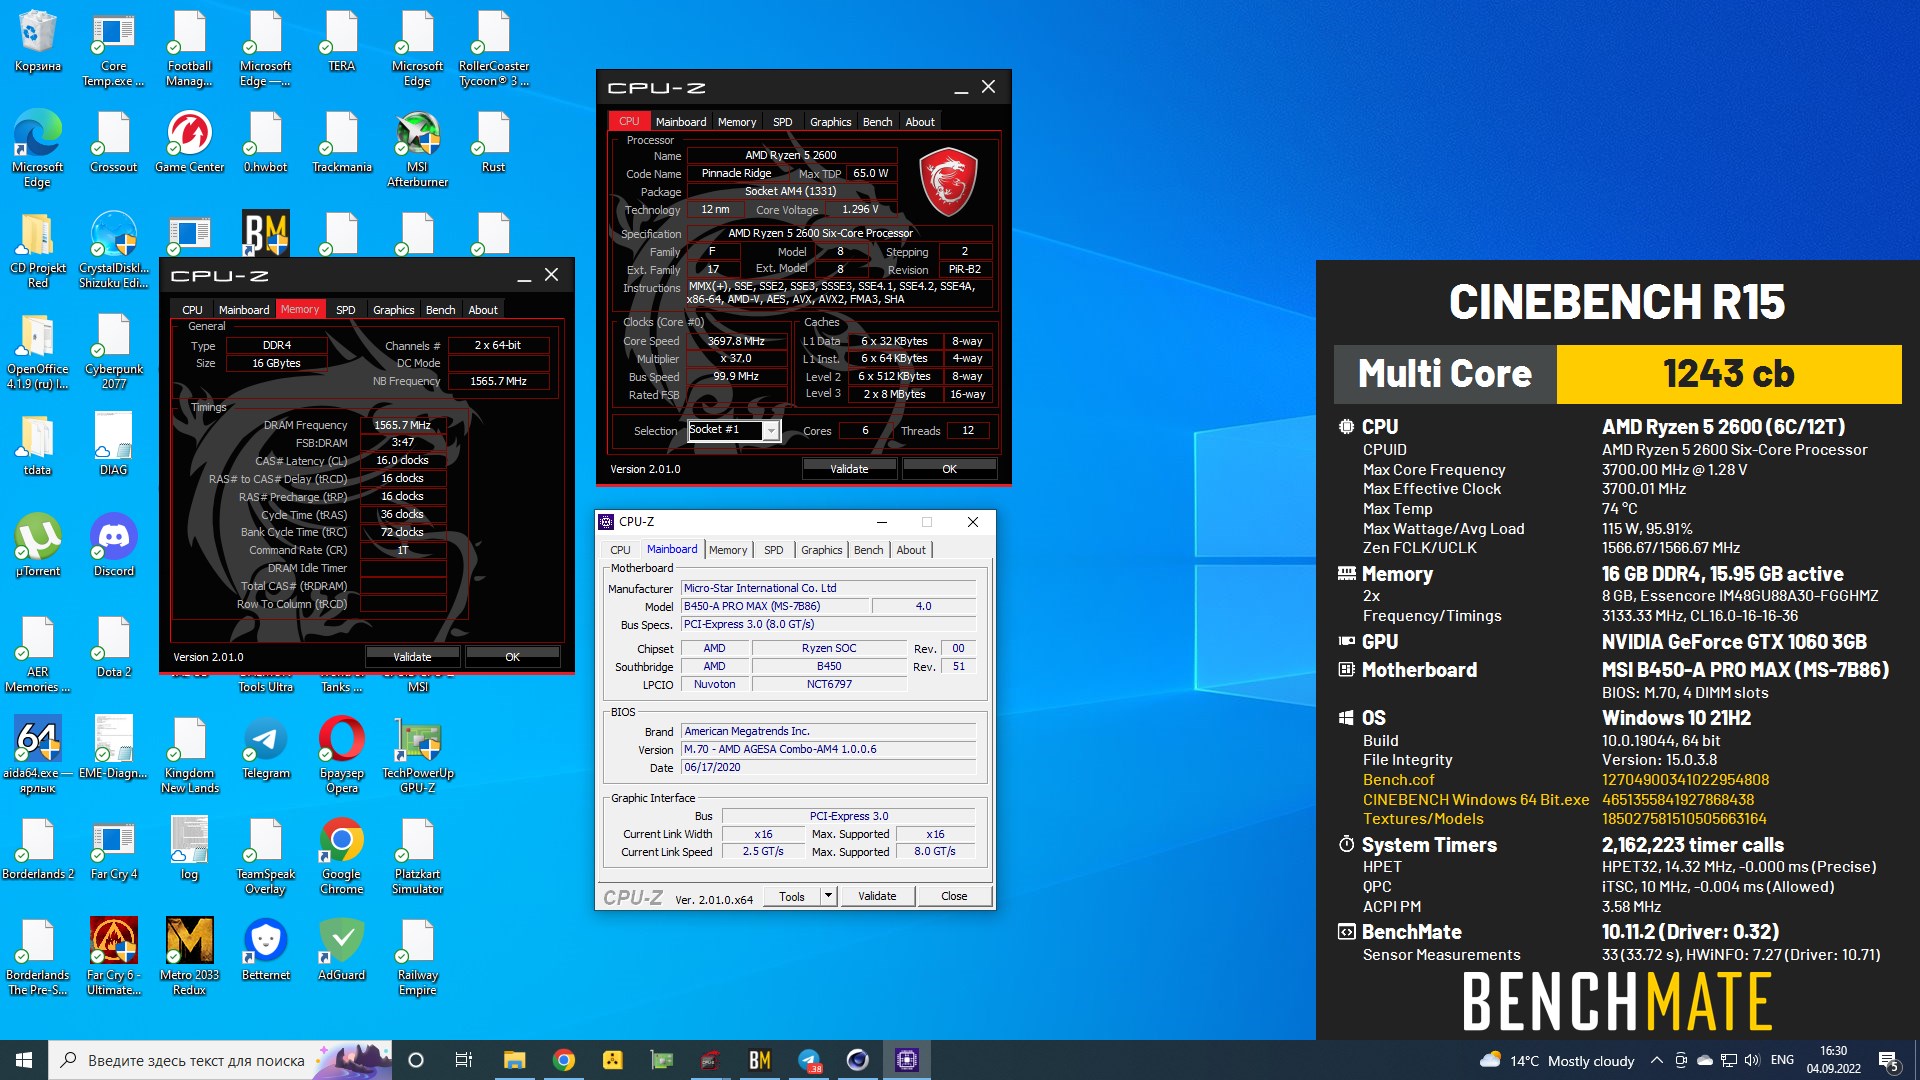The height and width of the screenshot is (1080, 1920).
Task: Click the BIOS date 06/17/2020 field
Action: (x=828, y=767)
